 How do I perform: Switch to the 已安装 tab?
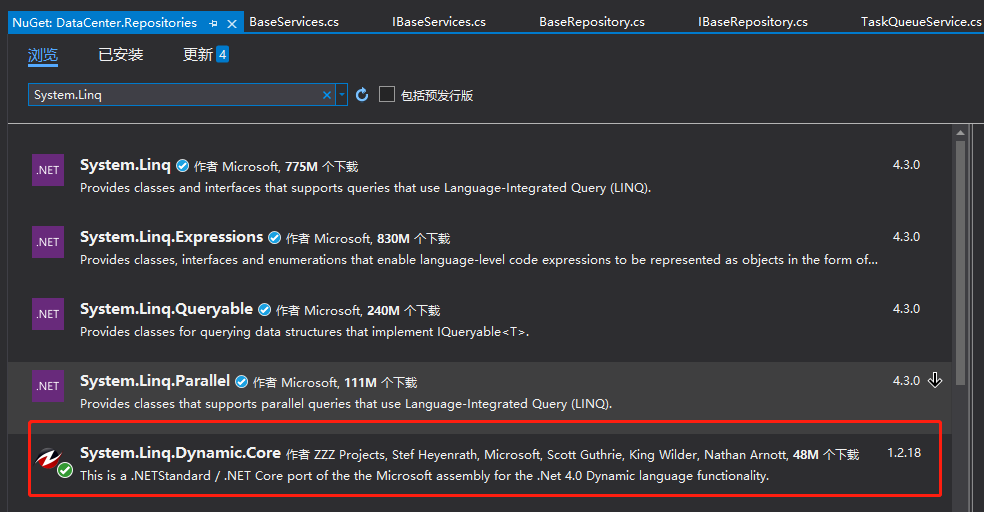[120, 55]
